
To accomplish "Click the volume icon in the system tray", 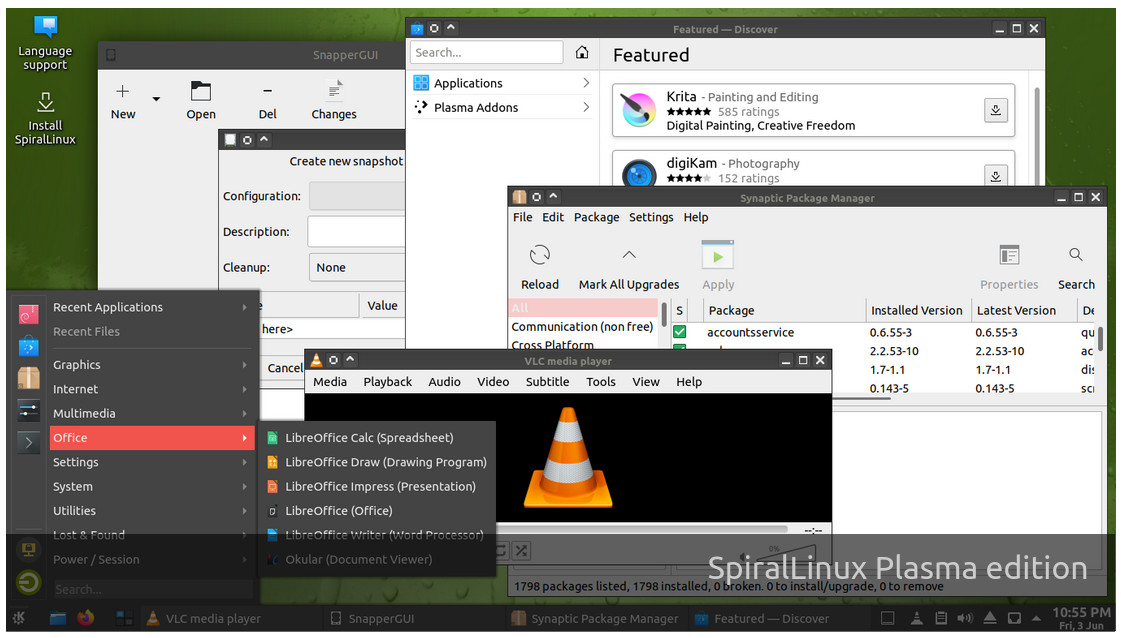I will click(965, 618).
